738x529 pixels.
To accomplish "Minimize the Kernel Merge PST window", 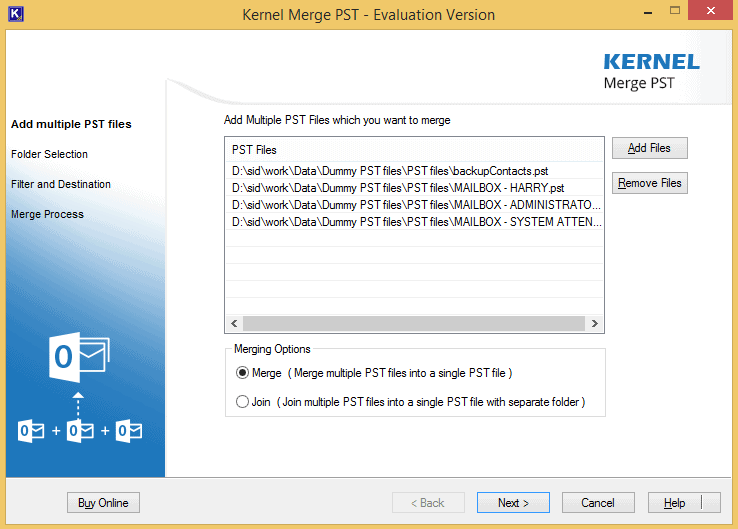I will [x=648, y=11].
